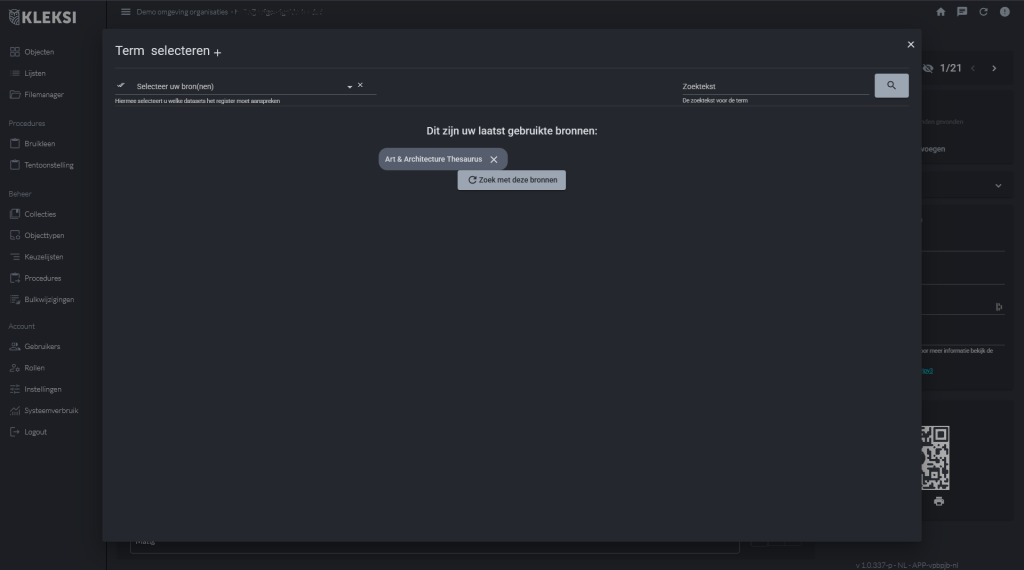The height and width of the screenshot is (570, 1024).
Task: Open Objecten in the sidebar
Action: (x=39, y=52)
